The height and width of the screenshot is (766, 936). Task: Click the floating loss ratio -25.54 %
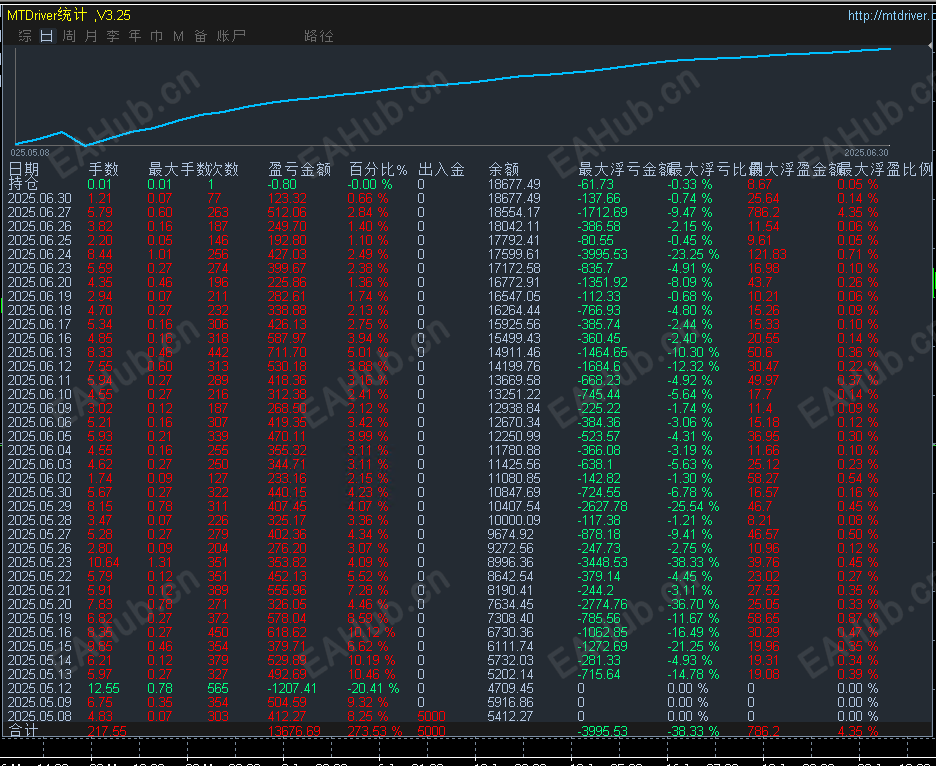coord(693,506)
